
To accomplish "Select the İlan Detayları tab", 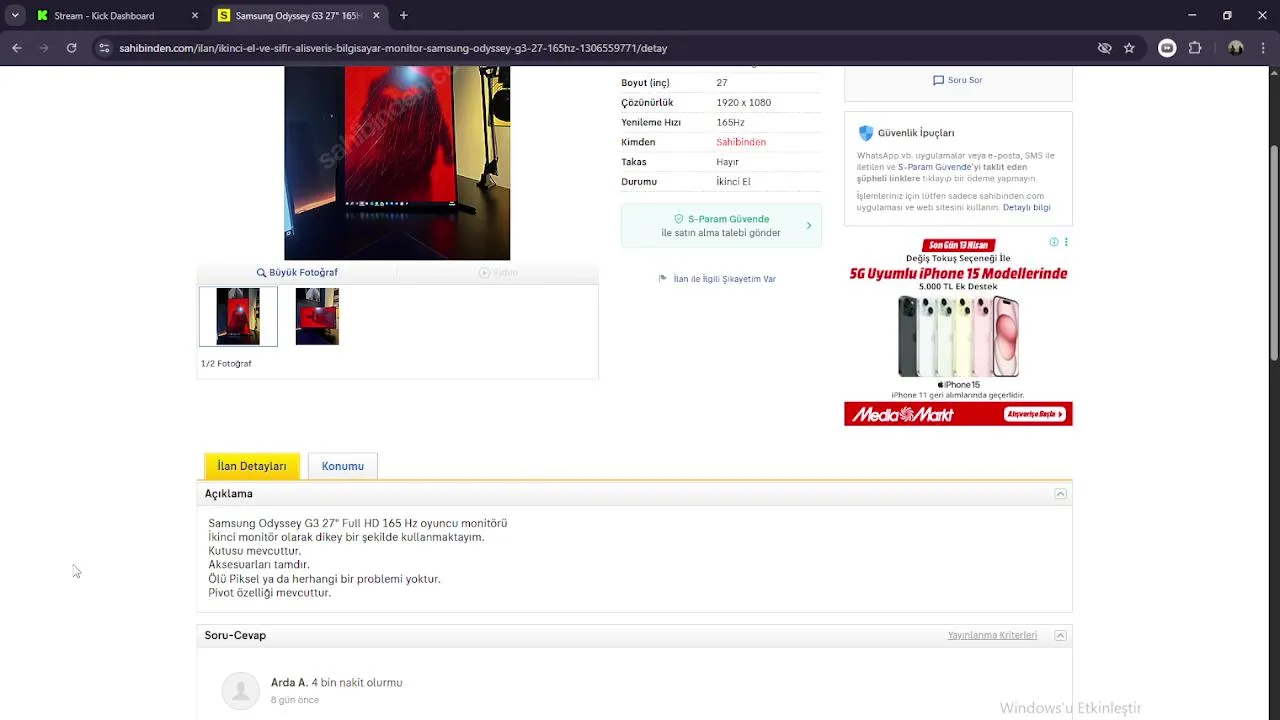I will tap(252, 466).
